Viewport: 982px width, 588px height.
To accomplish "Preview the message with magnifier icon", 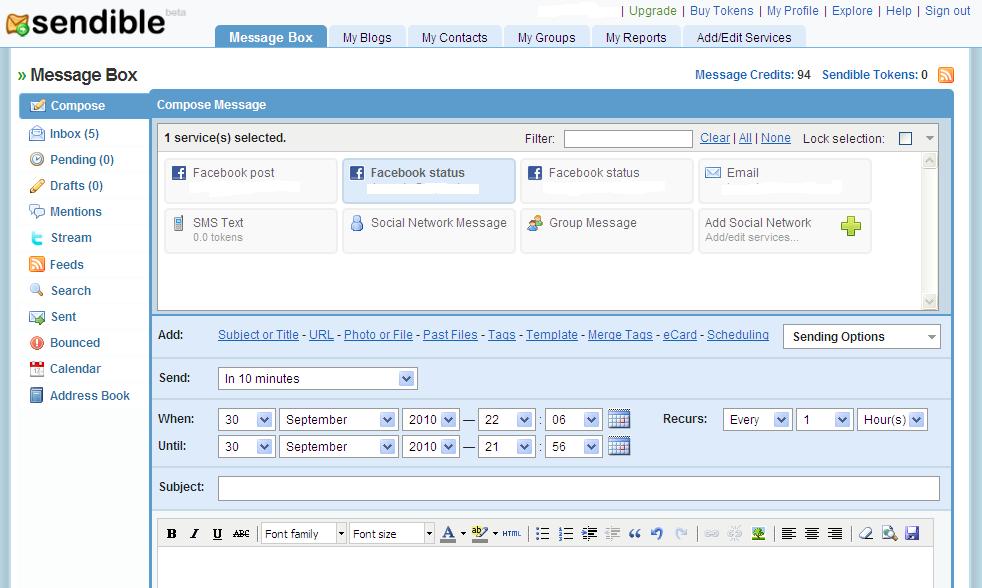I will click(889, 534).
